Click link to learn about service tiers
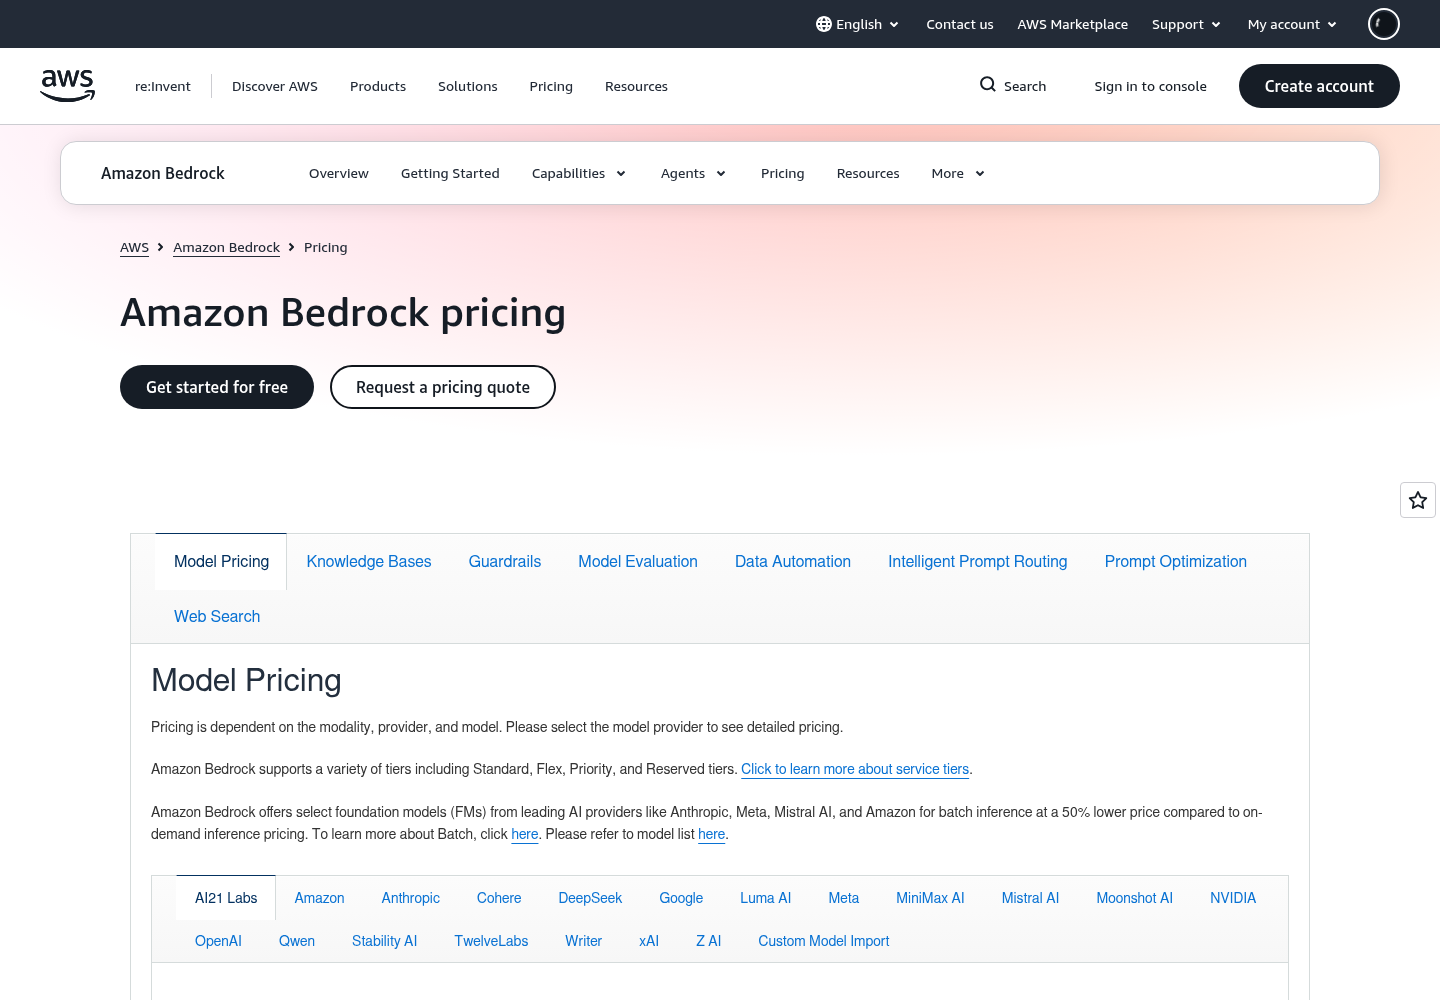The image size is (1440, 1000). pyautogui.click(x=855, y=769)
